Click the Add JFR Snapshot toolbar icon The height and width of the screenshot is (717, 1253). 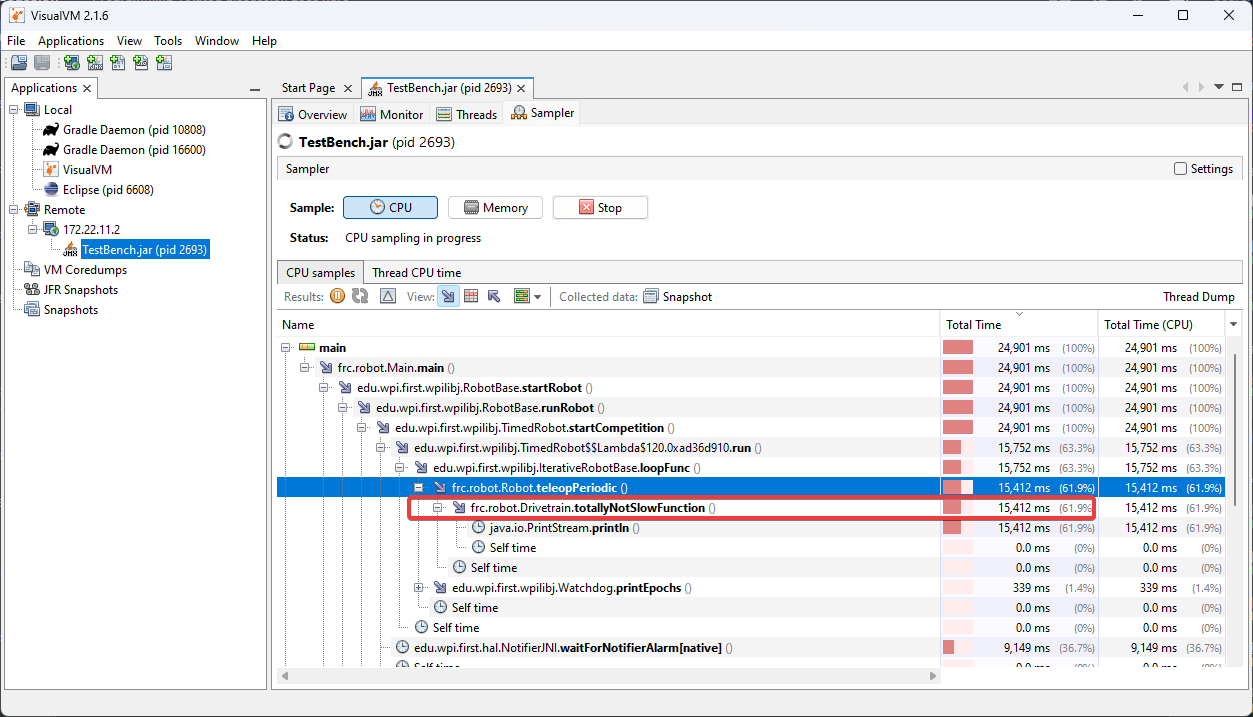click(x=141, y=62)
